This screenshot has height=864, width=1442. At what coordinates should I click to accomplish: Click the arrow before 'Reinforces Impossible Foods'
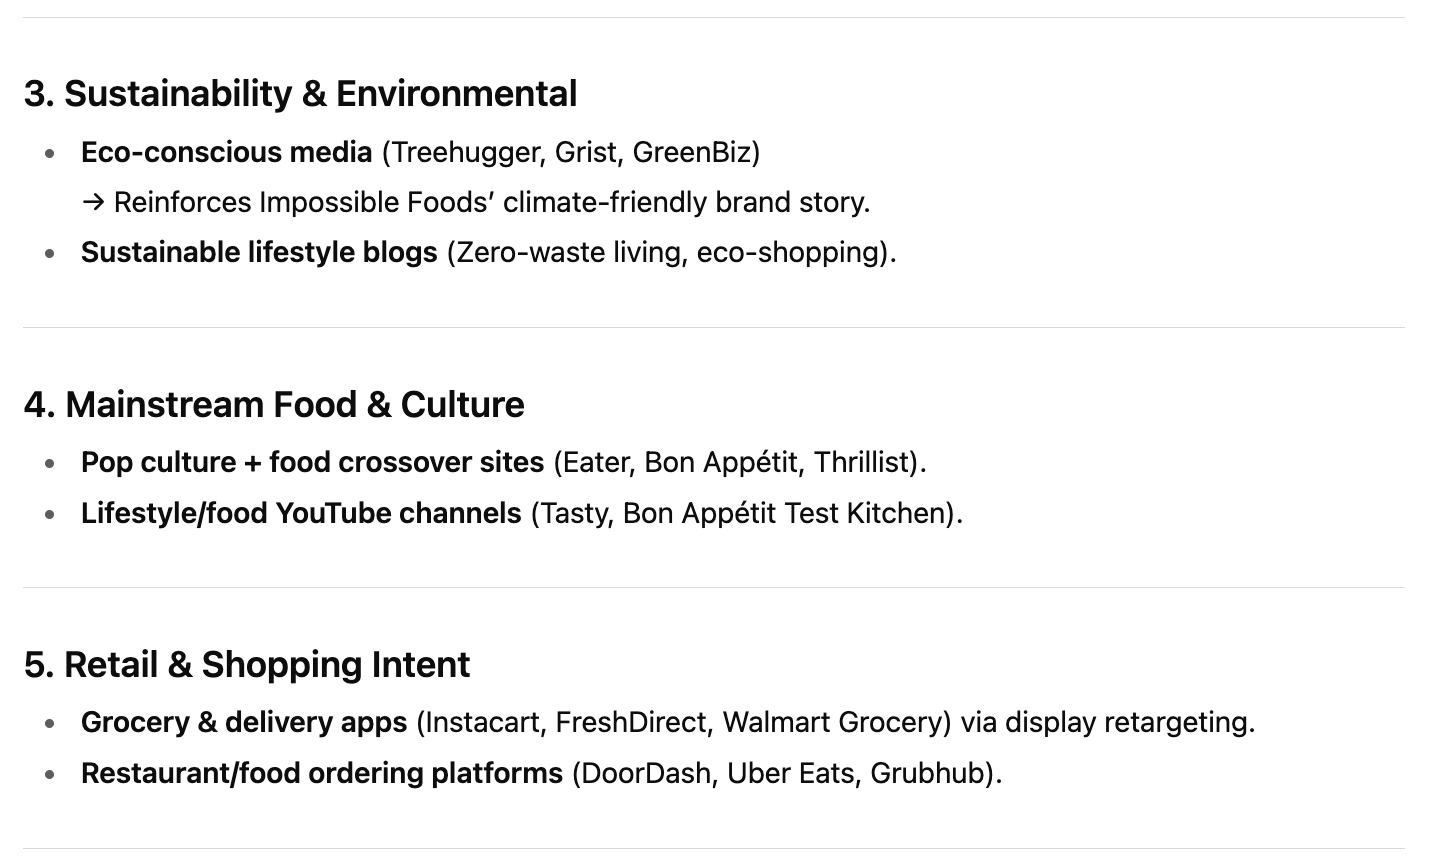pyautogui.click(x=94, y=202)
